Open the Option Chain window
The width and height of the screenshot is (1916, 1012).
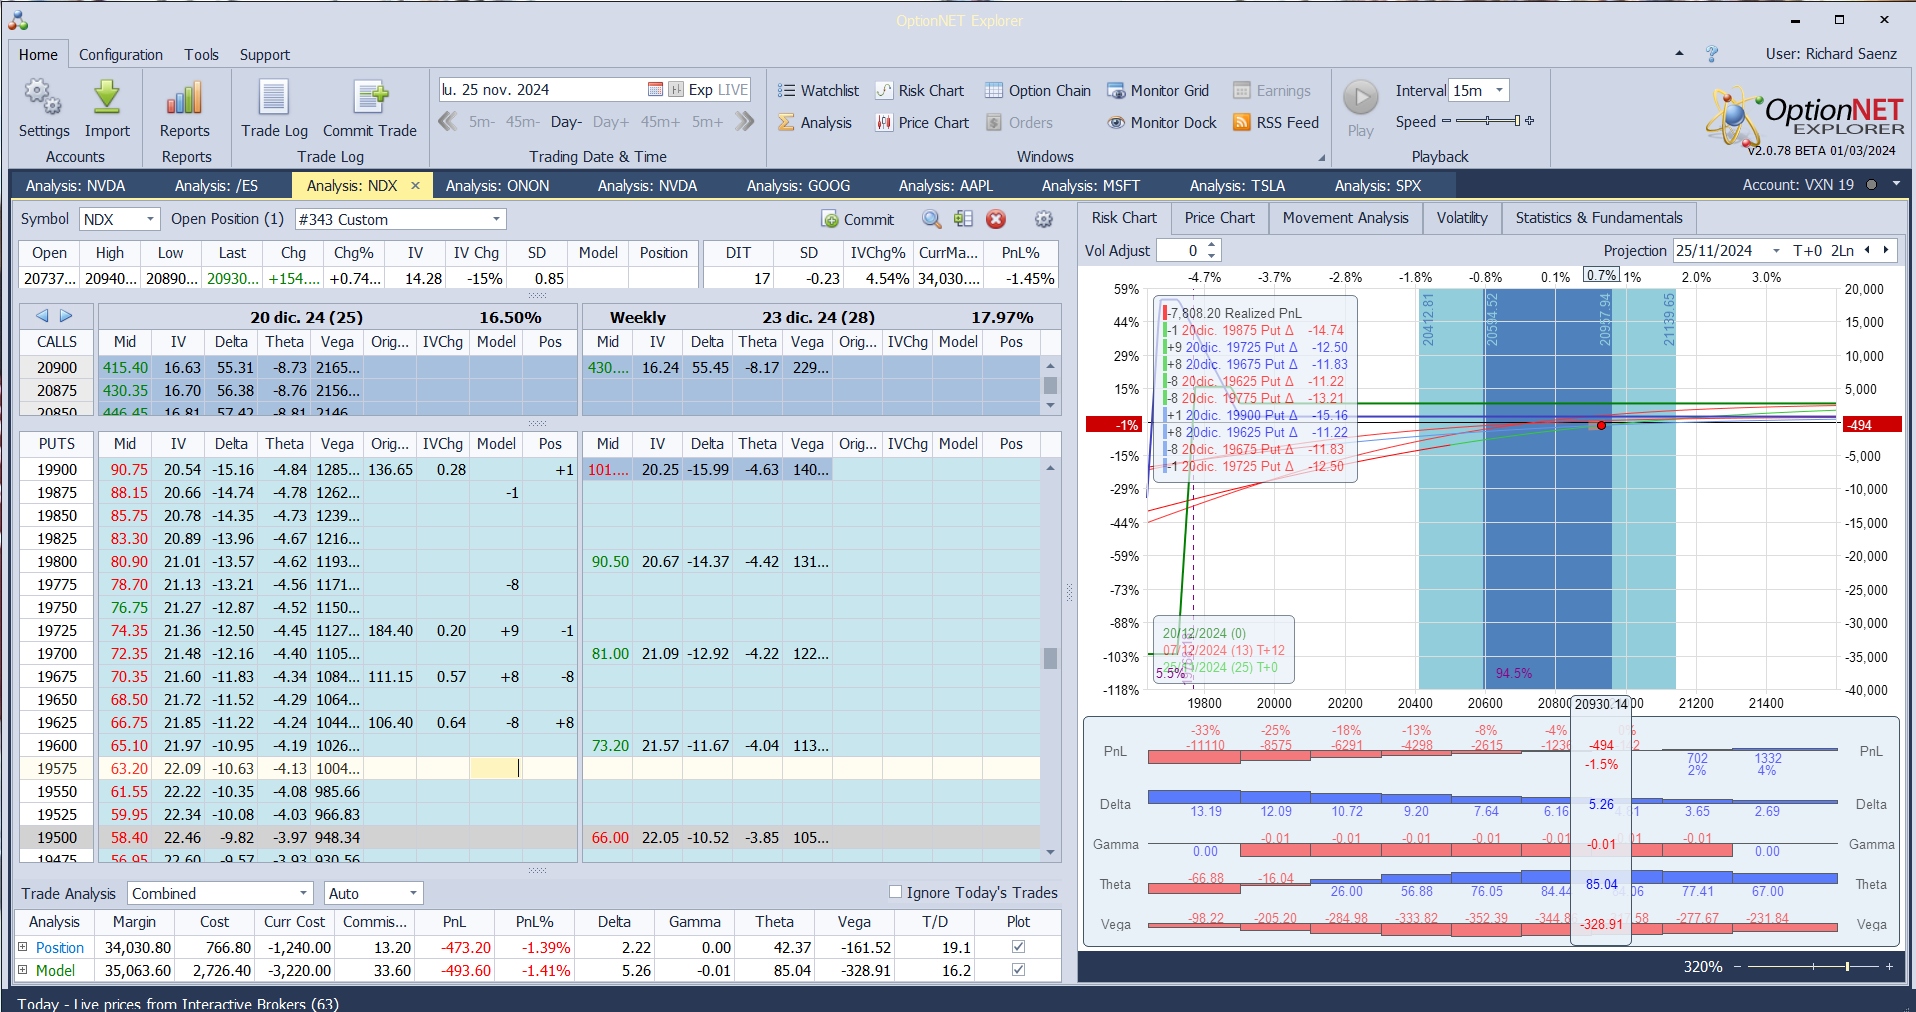(1038, 90)
